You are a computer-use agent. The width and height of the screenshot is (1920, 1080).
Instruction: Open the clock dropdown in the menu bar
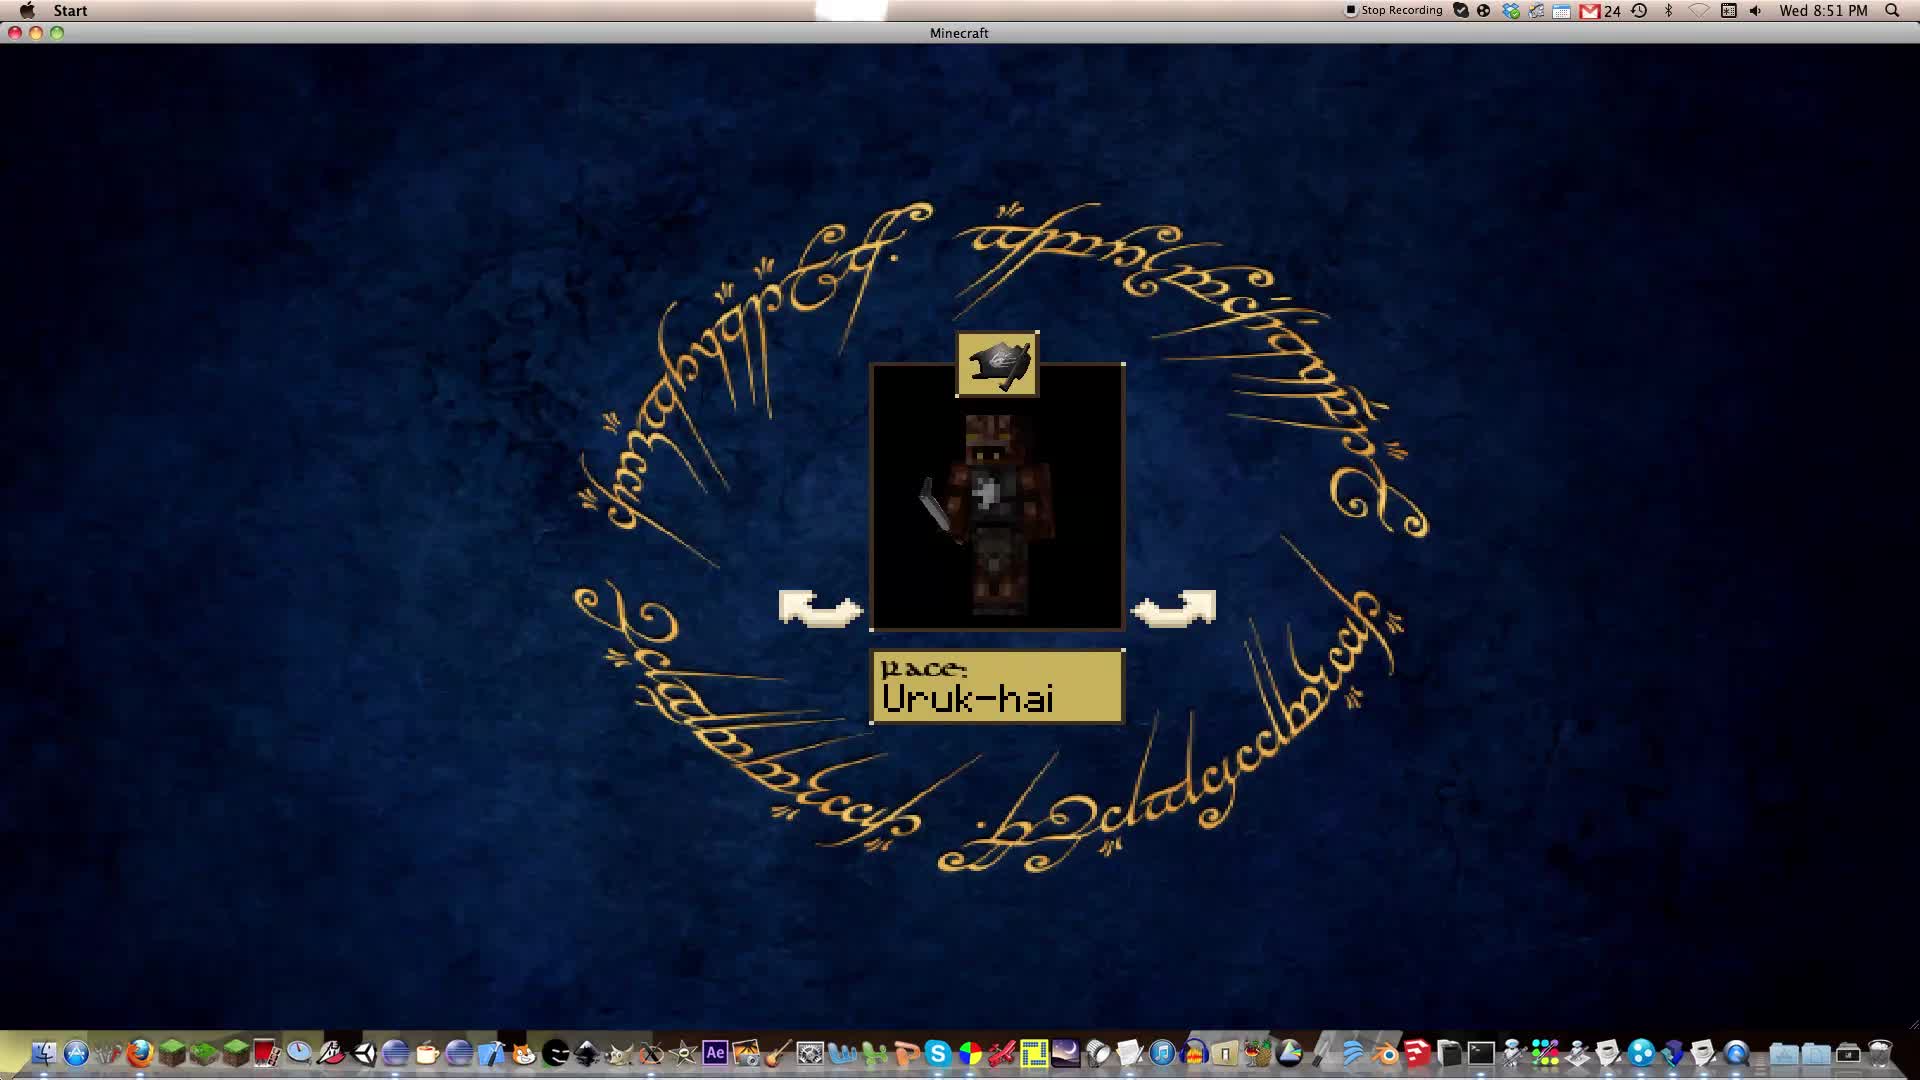(1822, 10)
